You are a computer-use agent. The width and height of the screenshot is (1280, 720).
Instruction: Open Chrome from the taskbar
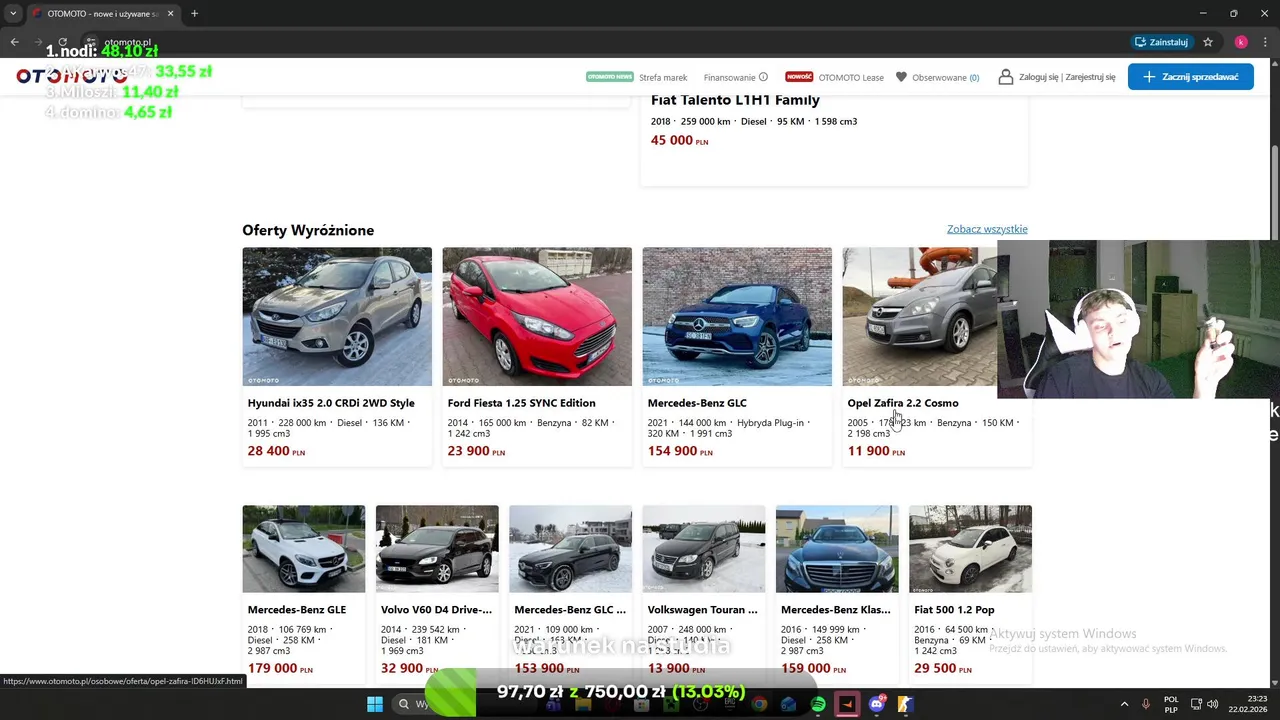coord(760,704)
